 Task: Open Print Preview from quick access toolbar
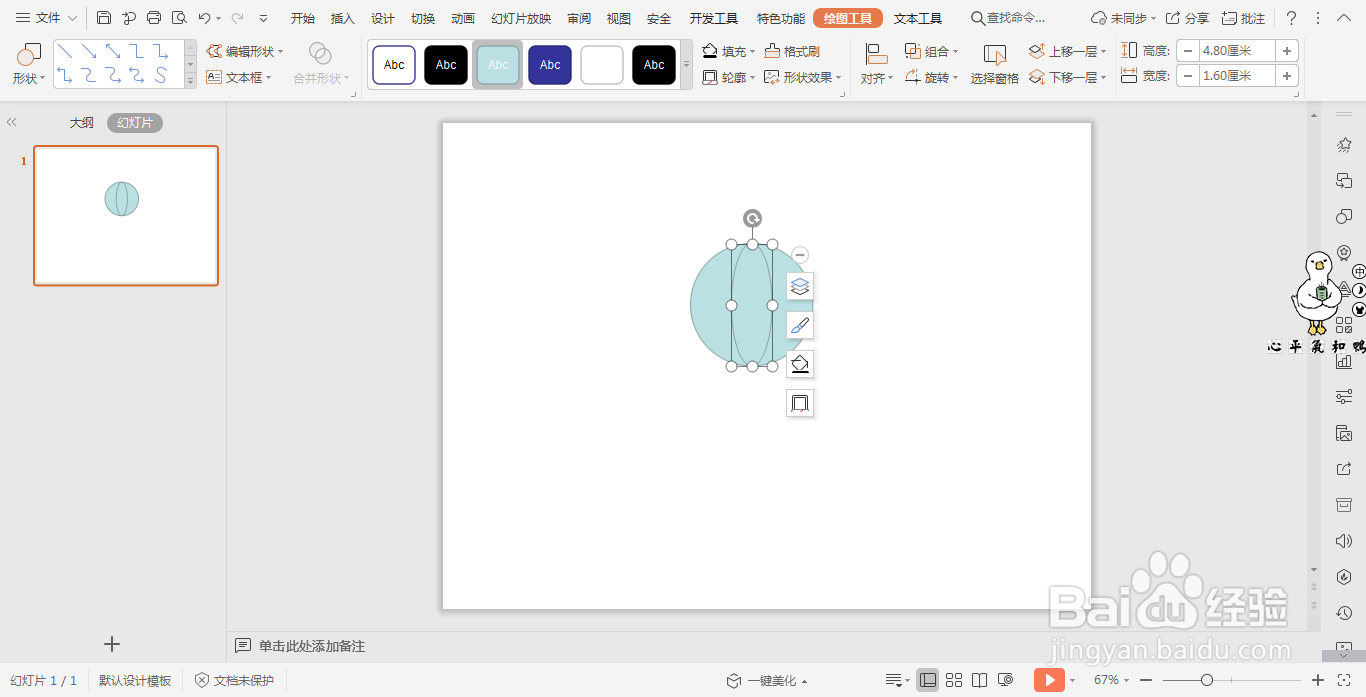179,18
